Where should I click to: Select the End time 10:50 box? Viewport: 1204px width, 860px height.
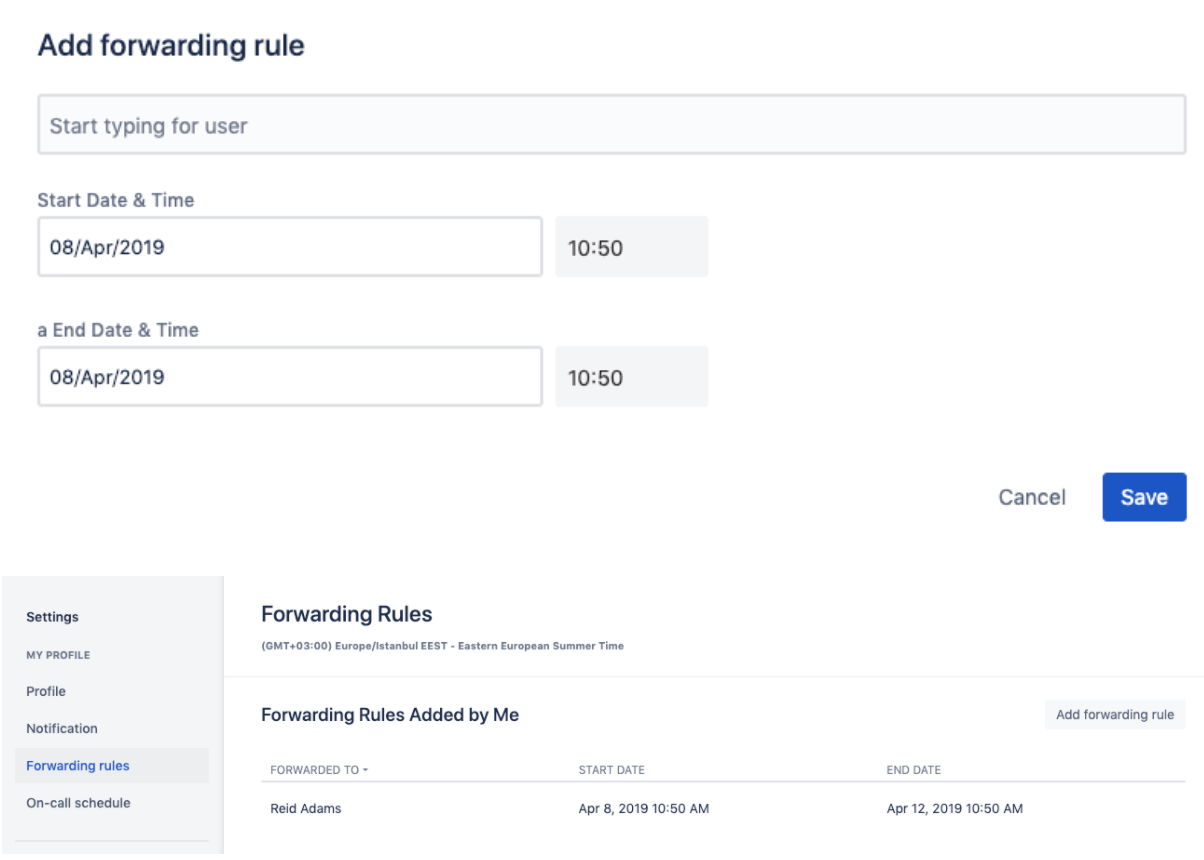[631, 377]
